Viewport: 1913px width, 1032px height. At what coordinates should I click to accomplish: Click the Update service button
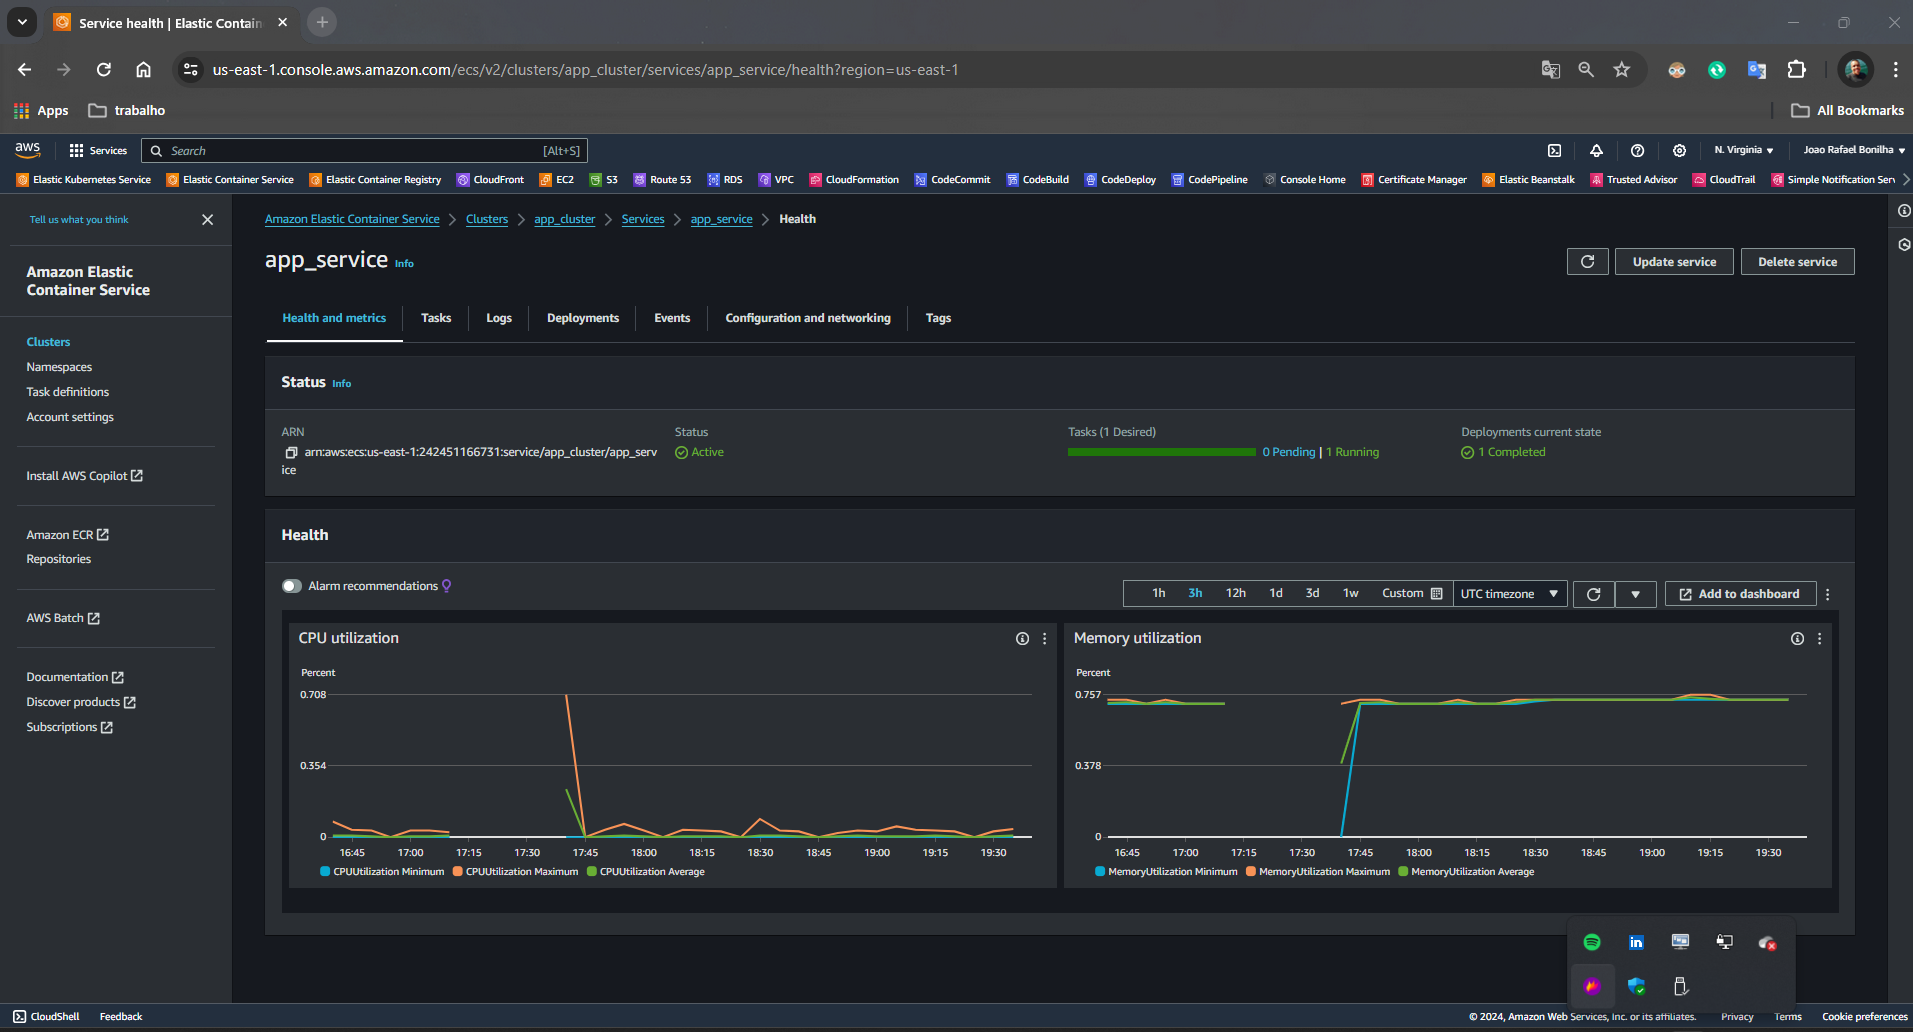point(1674,261)
